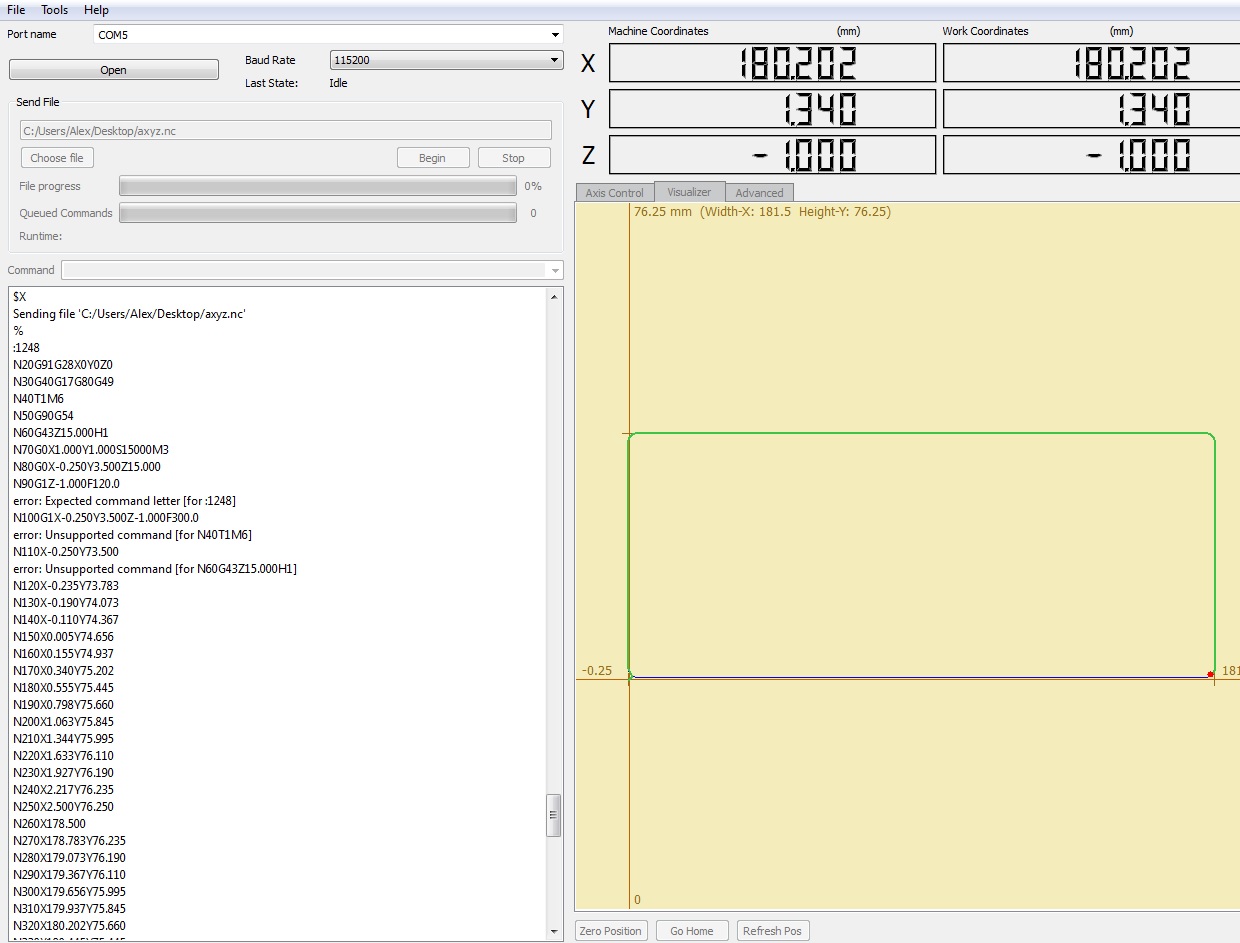Click the File progress bar
Screen dimensions: 1240x943
(x=318, y=186)
